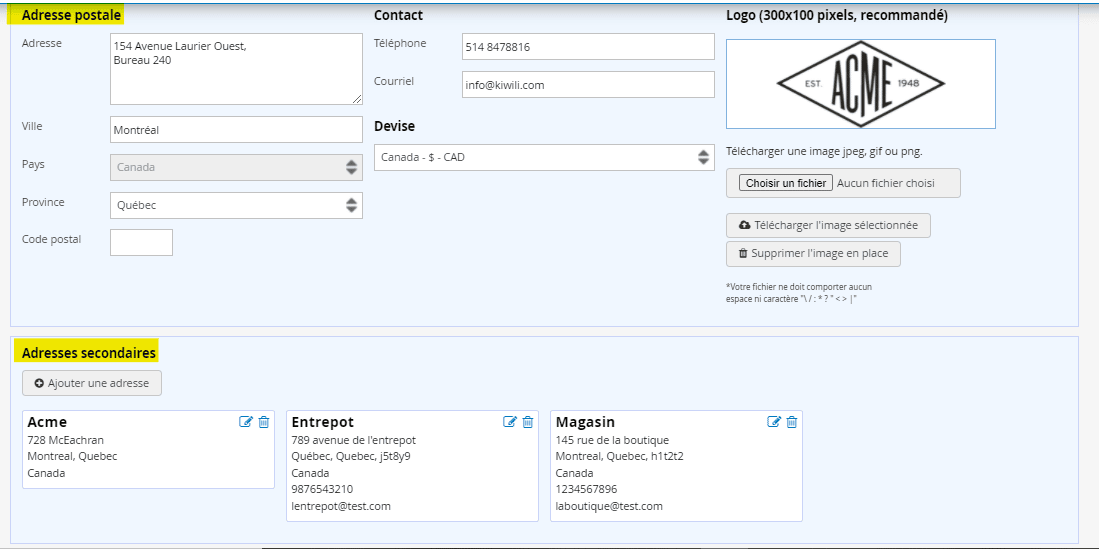Image resolution: width=1099 pixels, height=549 pixels.
Task: Click the text 789 avenue de l'entrepot
Action: [354, 440]
